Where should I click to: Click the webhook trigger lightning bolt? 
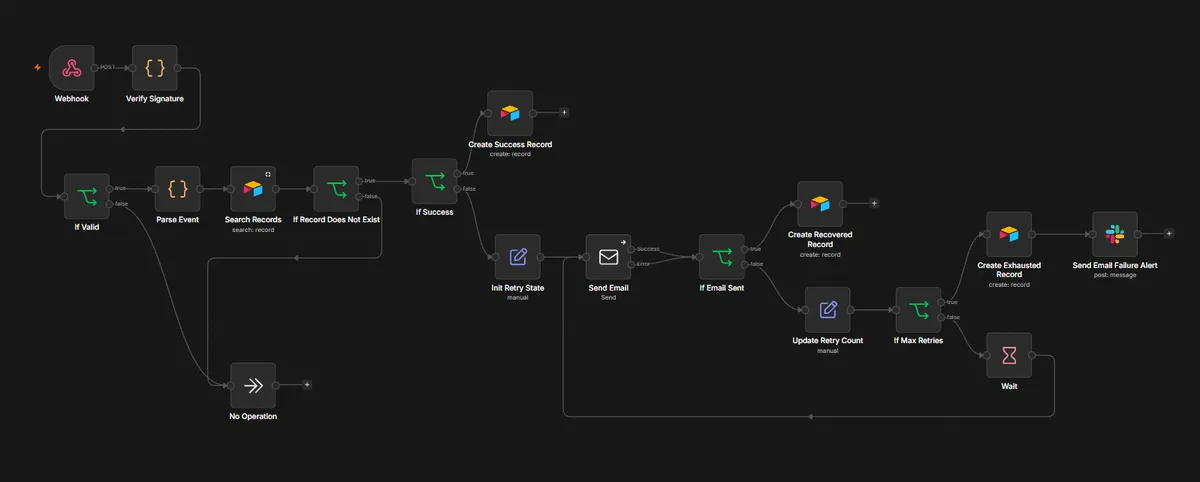tap(38, 68)
